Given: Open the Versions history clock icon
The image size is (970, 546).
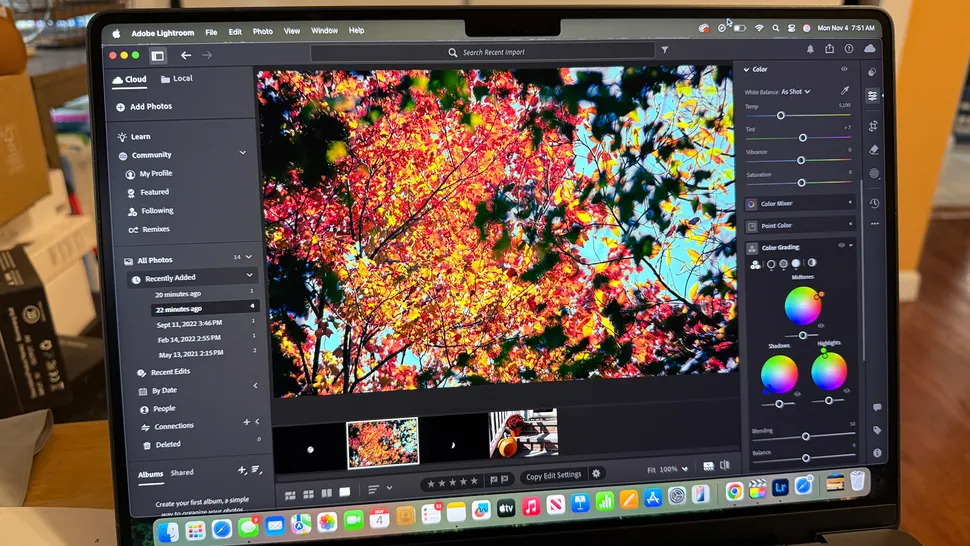Looking at the screenshot, I should (x=874, y=203).
